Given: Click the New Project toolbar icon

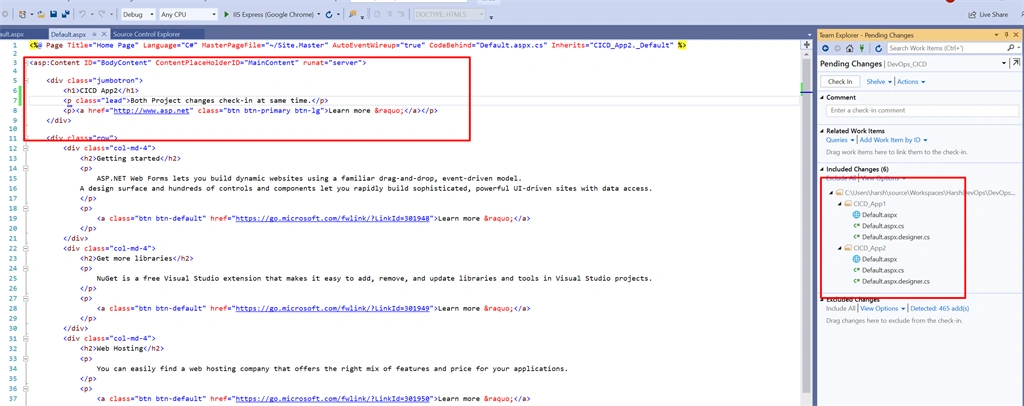Looking at the screenshot, I should pyautogui.click(x=22, y=14).
